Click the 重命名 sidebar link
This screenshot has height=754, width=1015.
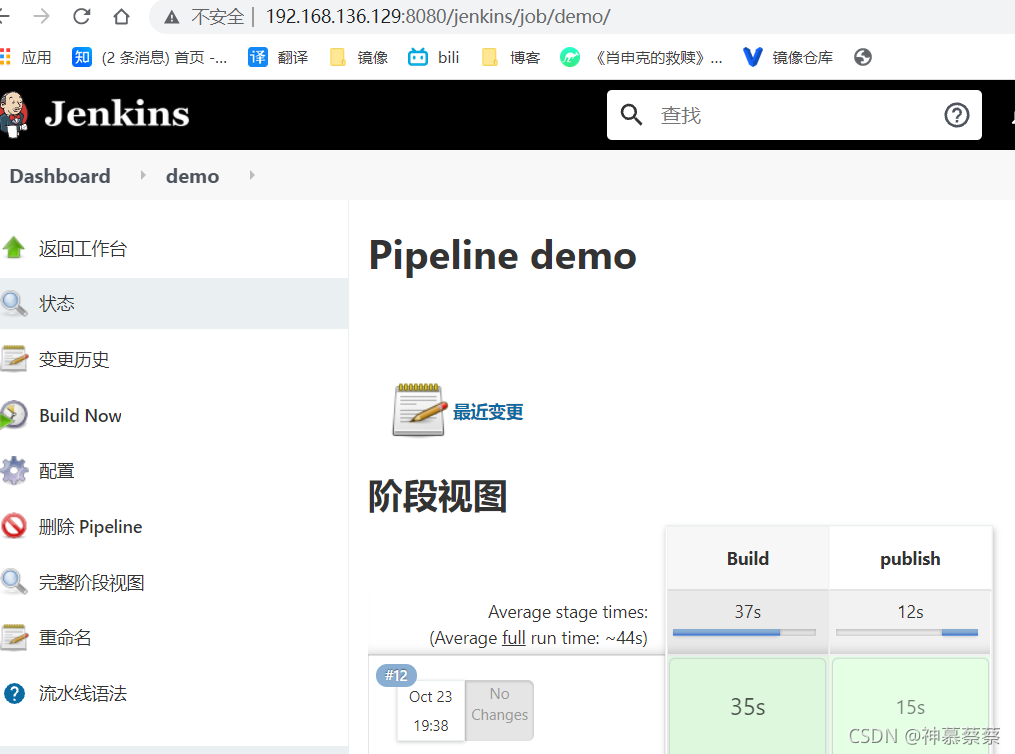coord(65,638)
